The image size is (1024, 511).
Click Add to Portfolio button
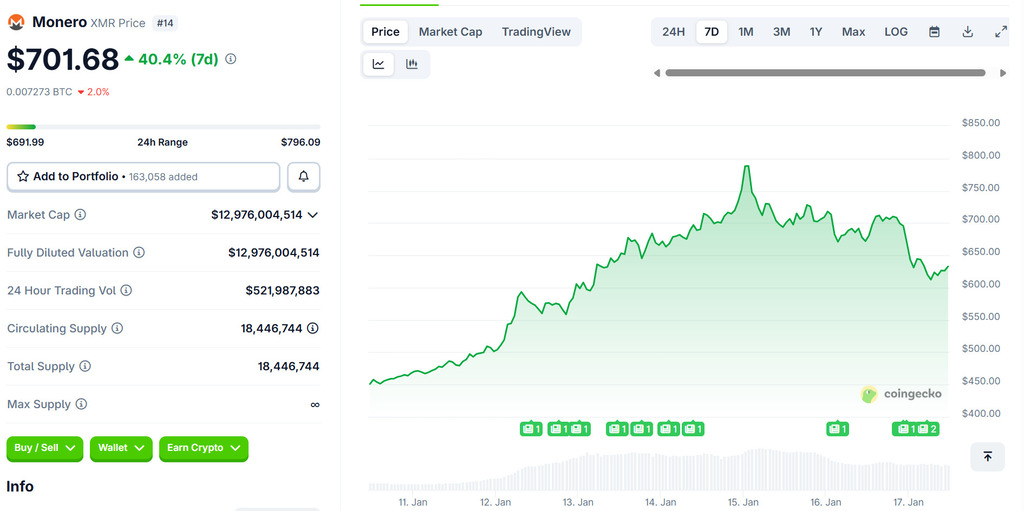(x=143, y=177)
